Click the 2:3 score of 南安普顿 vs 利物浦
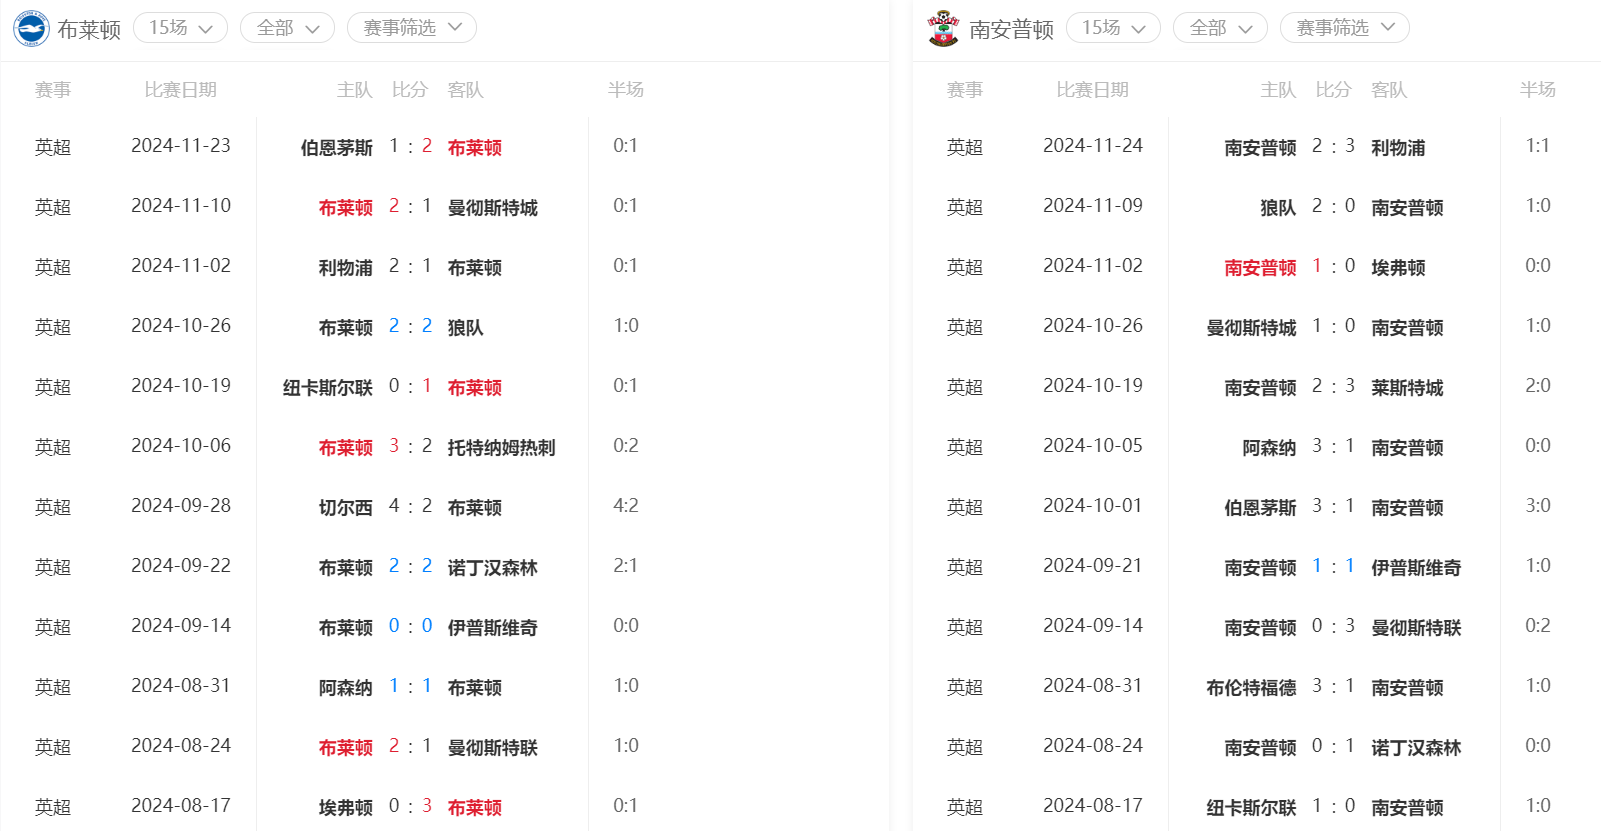Image resolution: width=1601 pixels, height=831 pixels. coord(1333,146)
